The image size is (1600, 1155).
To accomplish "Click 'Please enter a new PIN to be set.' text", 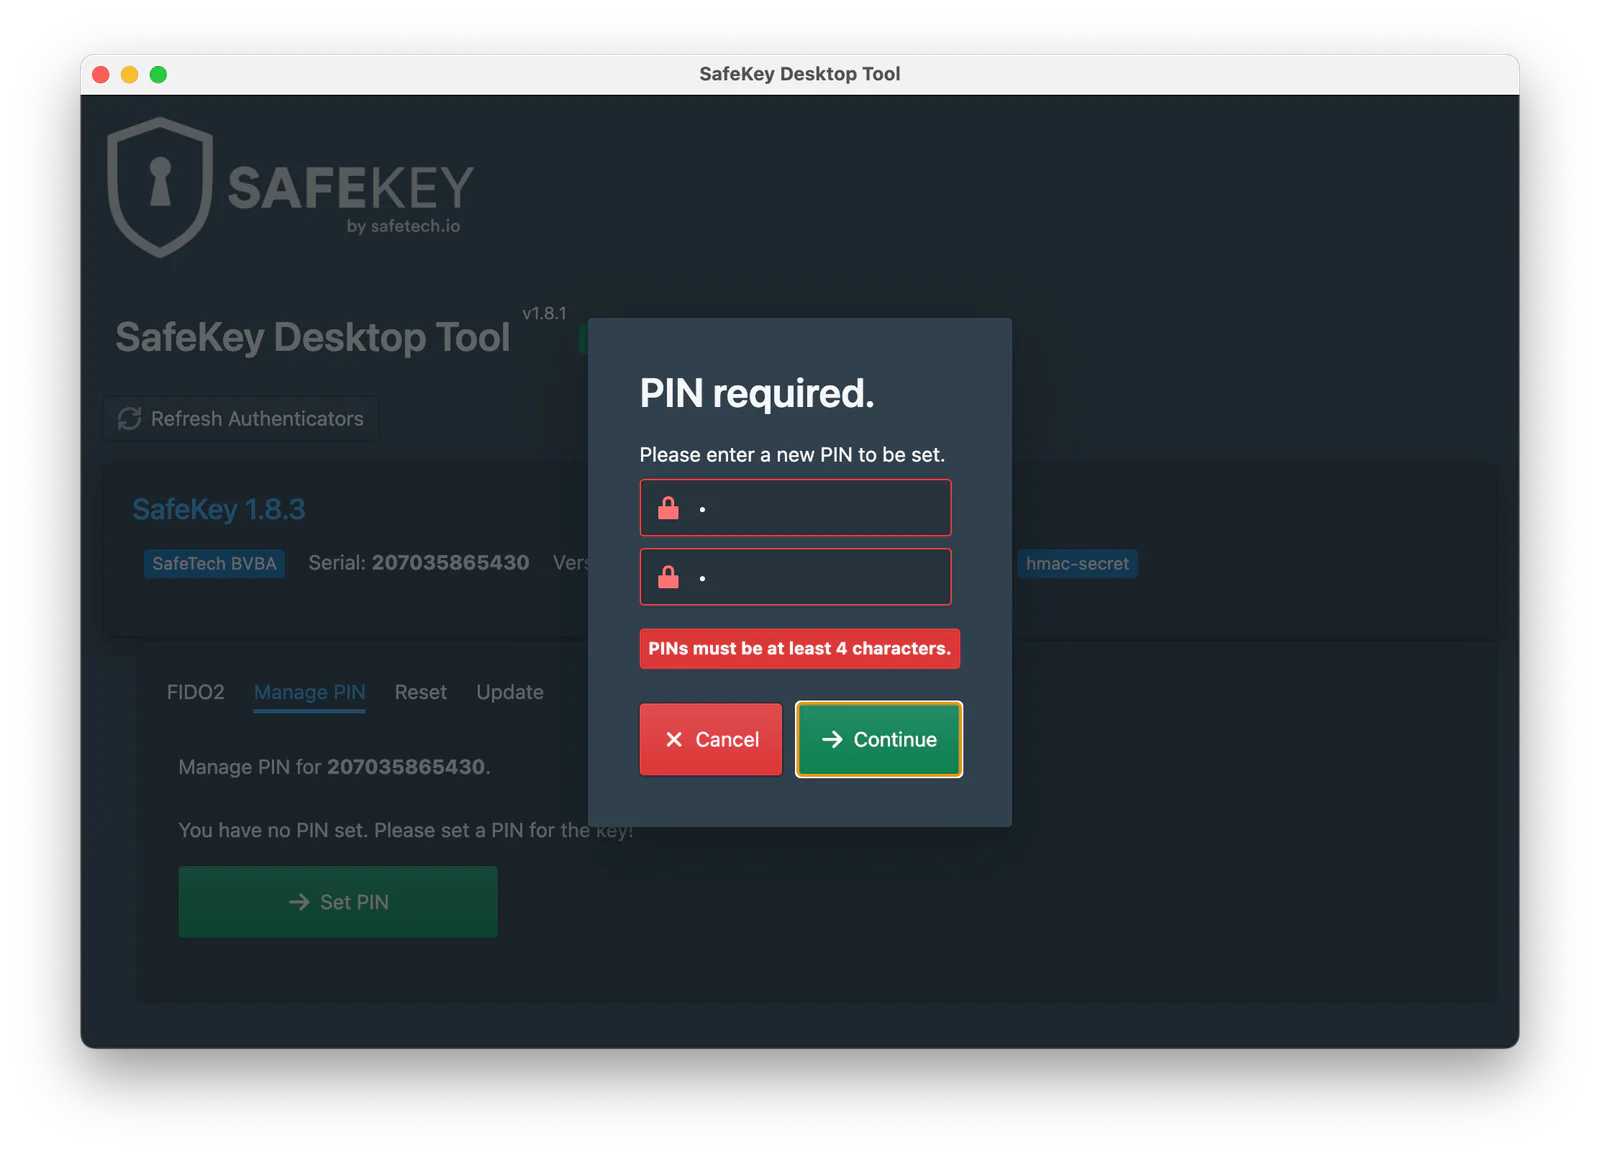I will coord(792,454).
